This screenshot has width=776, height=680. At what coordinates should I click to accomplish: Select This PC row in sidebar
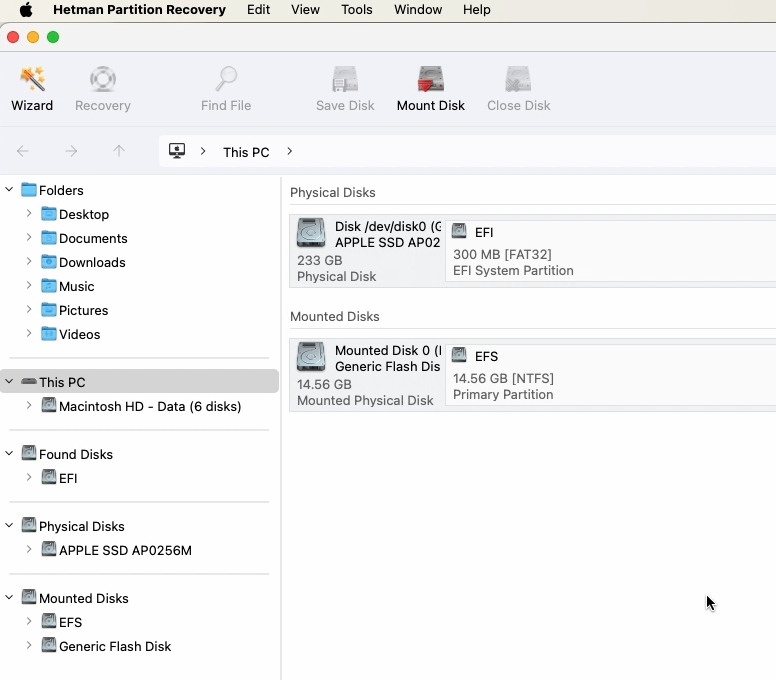pos(140,382)
